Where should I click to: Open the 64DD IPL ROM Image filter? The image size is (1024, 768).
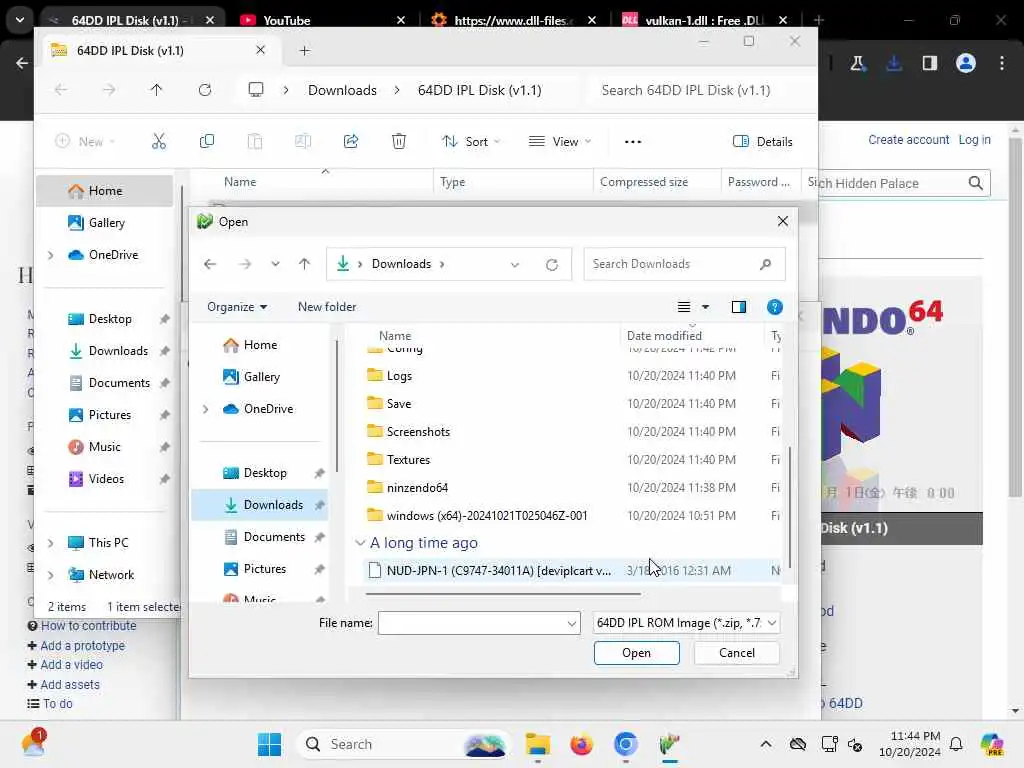pyautogui.click(x=686, y=623)
